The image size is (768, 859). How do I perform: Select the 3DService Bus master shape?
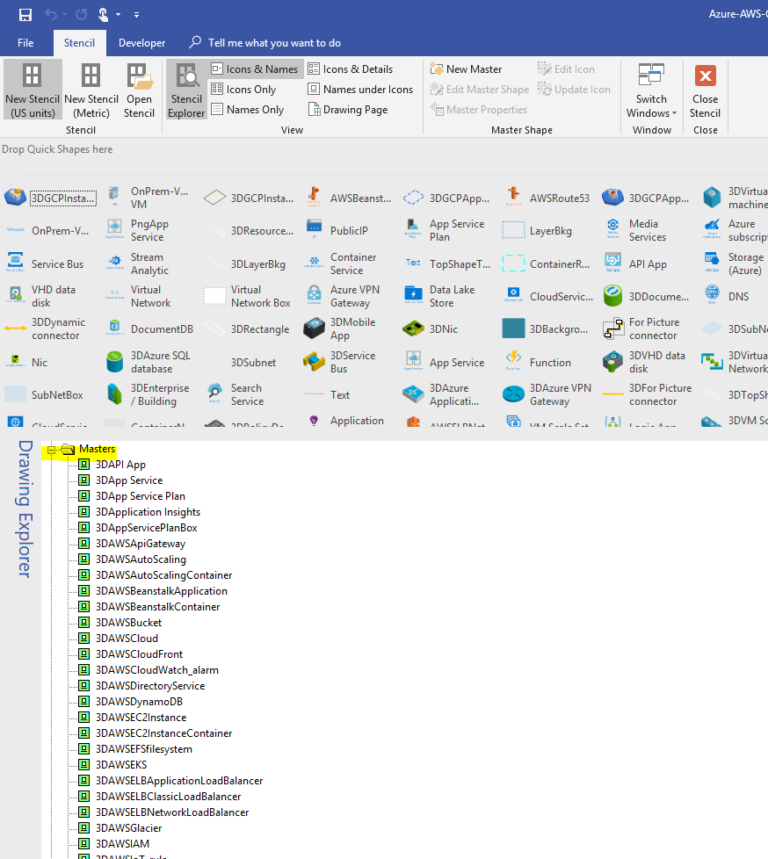click(340, 362)
